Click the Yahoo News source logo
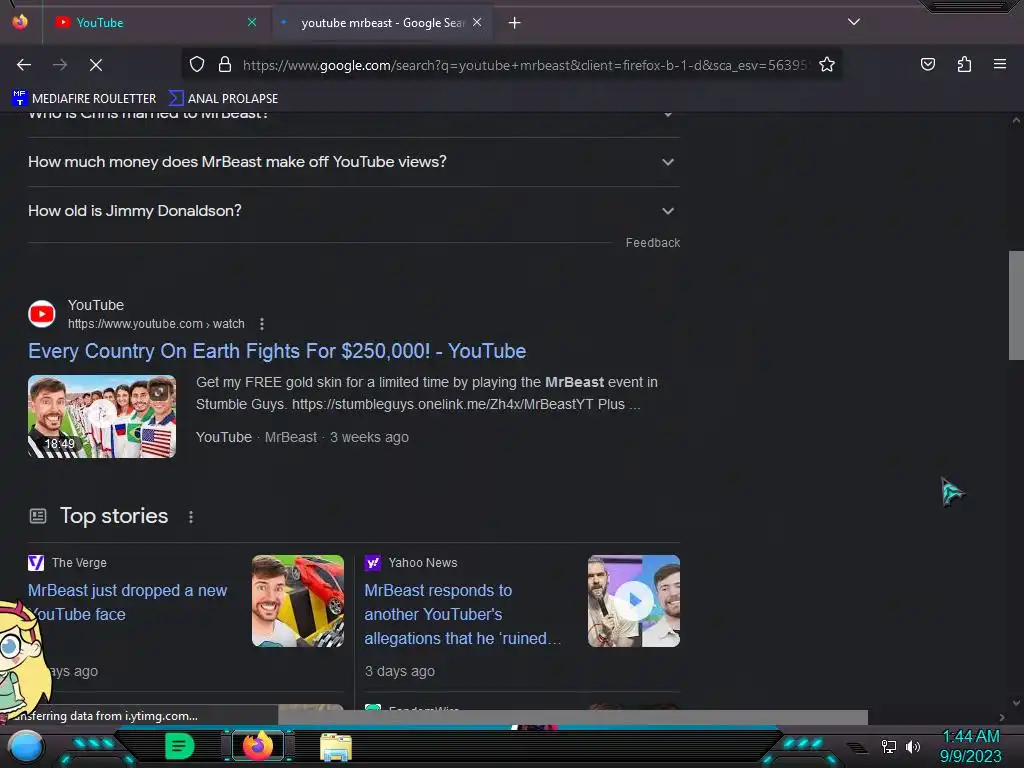Viewport: 1024px width, 768px height. [x=372, y=563]
